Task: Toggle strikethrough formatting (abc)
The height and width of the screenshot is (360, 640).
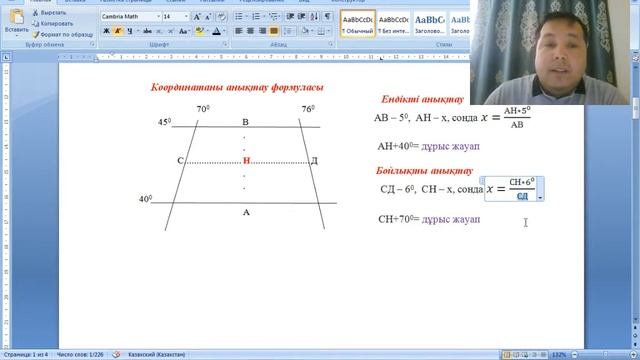Action: click(x=147, y=31)
